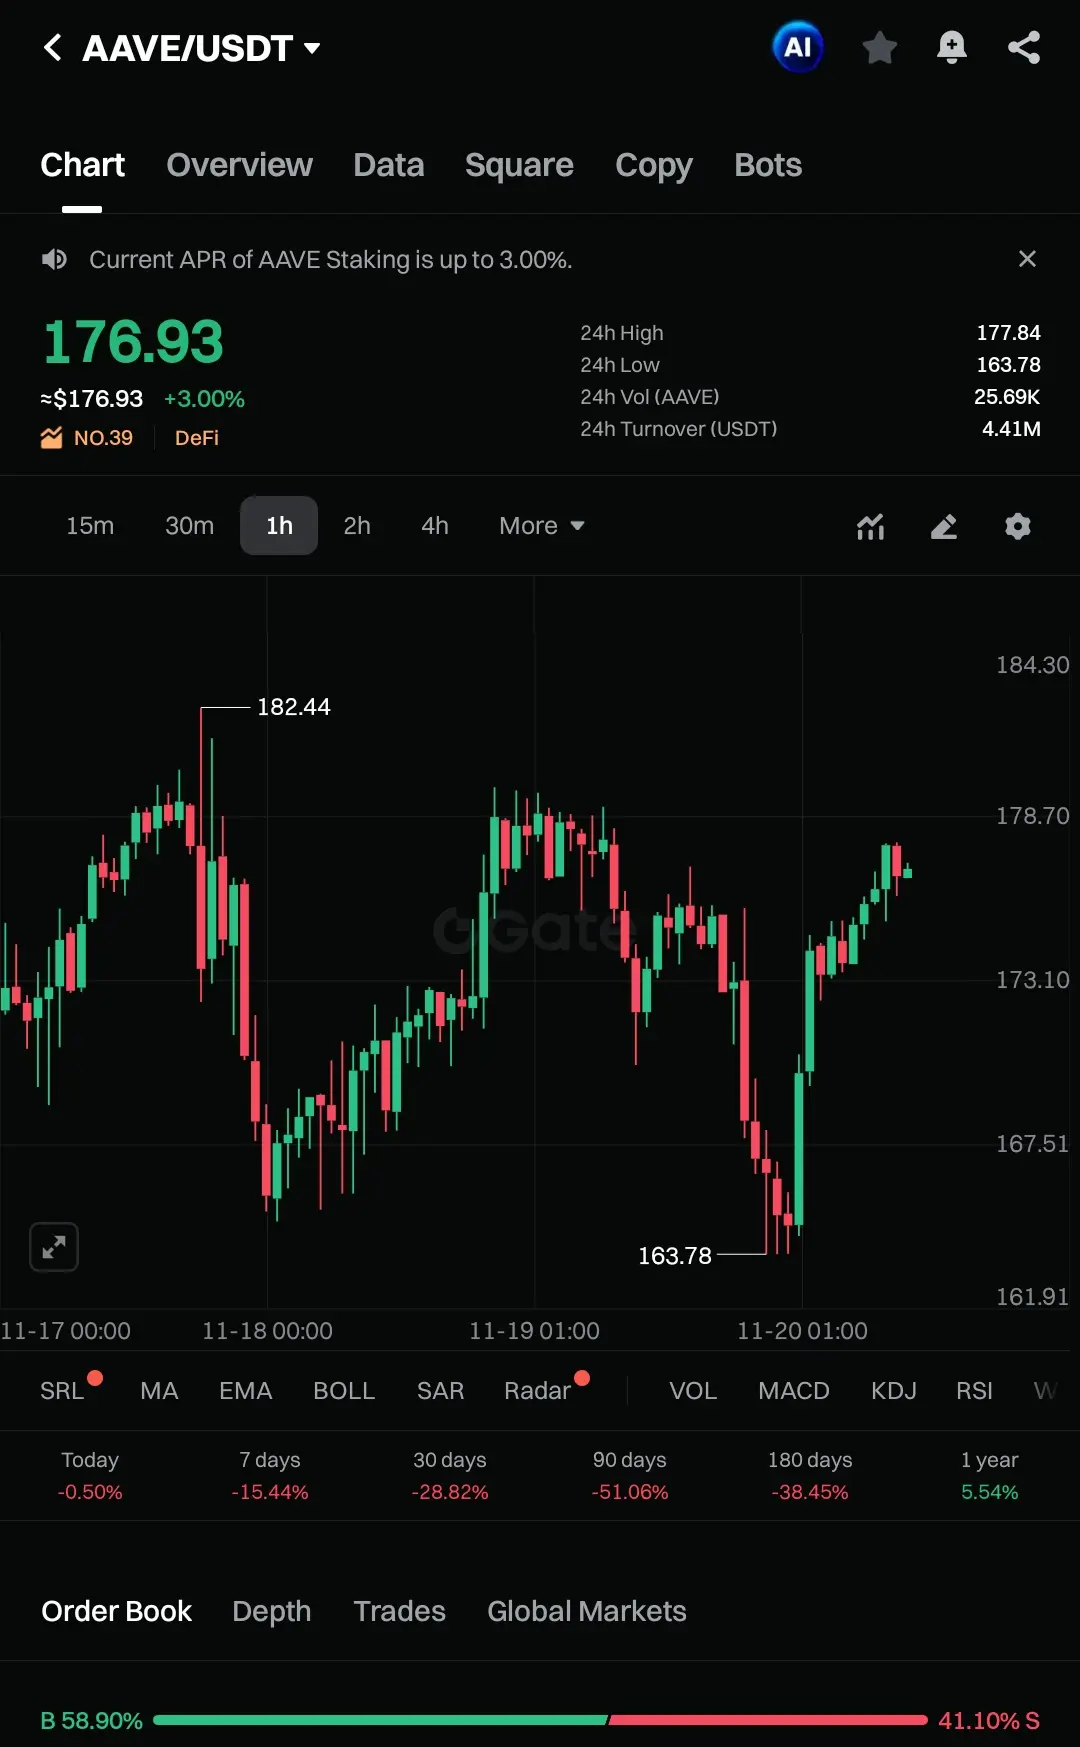Expand the More timeframes dropdown
Image resolution: width=1080 pixels, height=1747 pixels.
coord(542,526)
